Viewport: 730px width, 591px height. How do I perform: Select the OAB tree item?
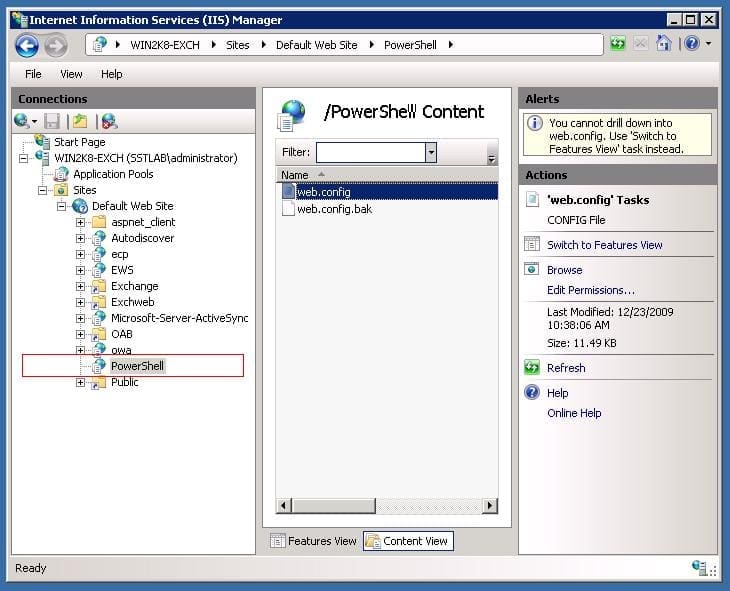click(122, 334)
